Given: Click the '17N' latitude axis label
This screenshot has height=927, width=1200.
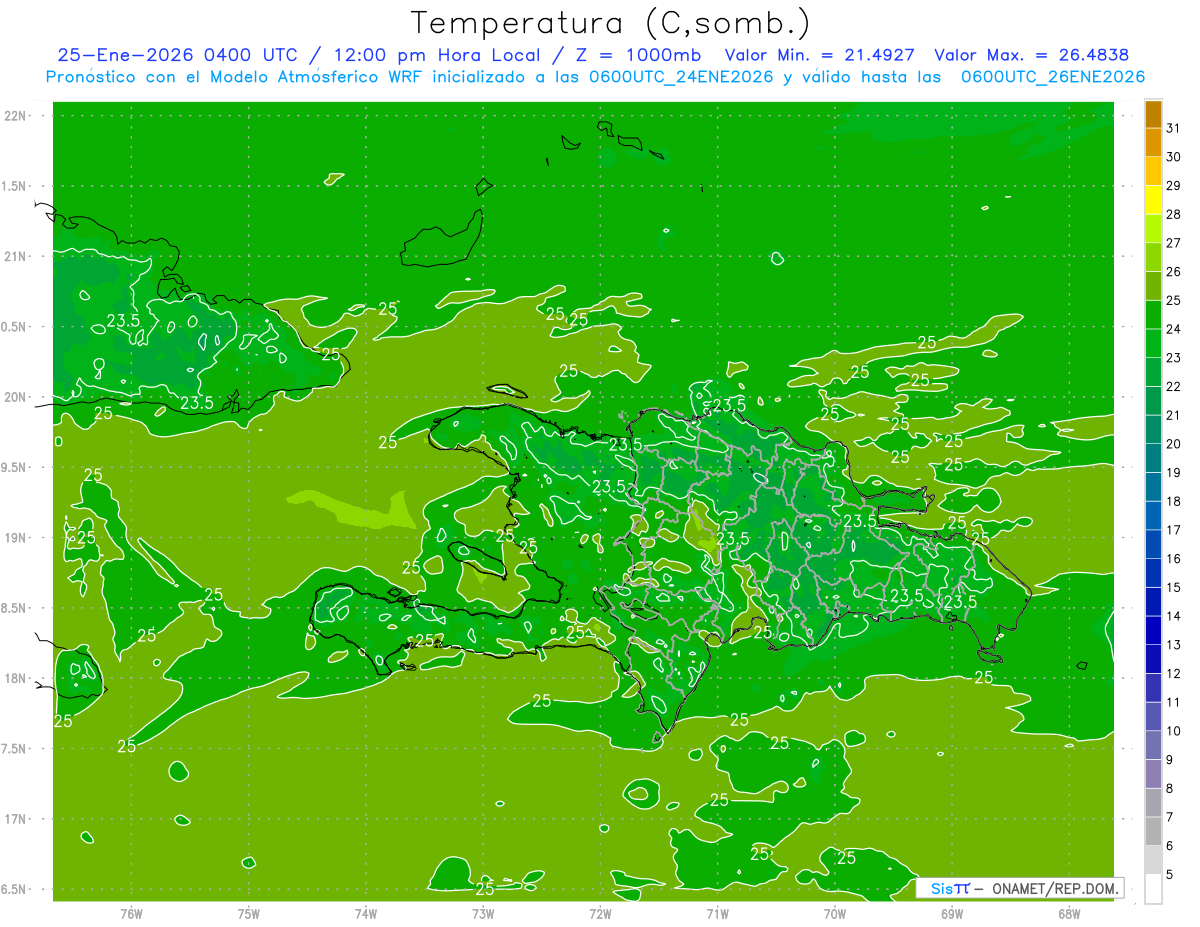Looking at the screenshot, I should (x=15, y=819).
